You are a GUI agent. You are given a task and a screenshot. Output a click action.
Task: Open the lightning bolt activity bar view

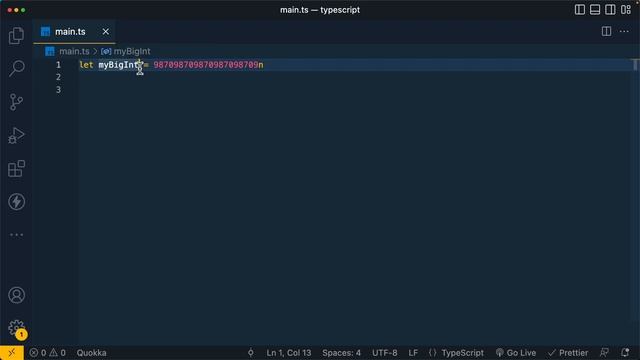[x=16, y=202]
